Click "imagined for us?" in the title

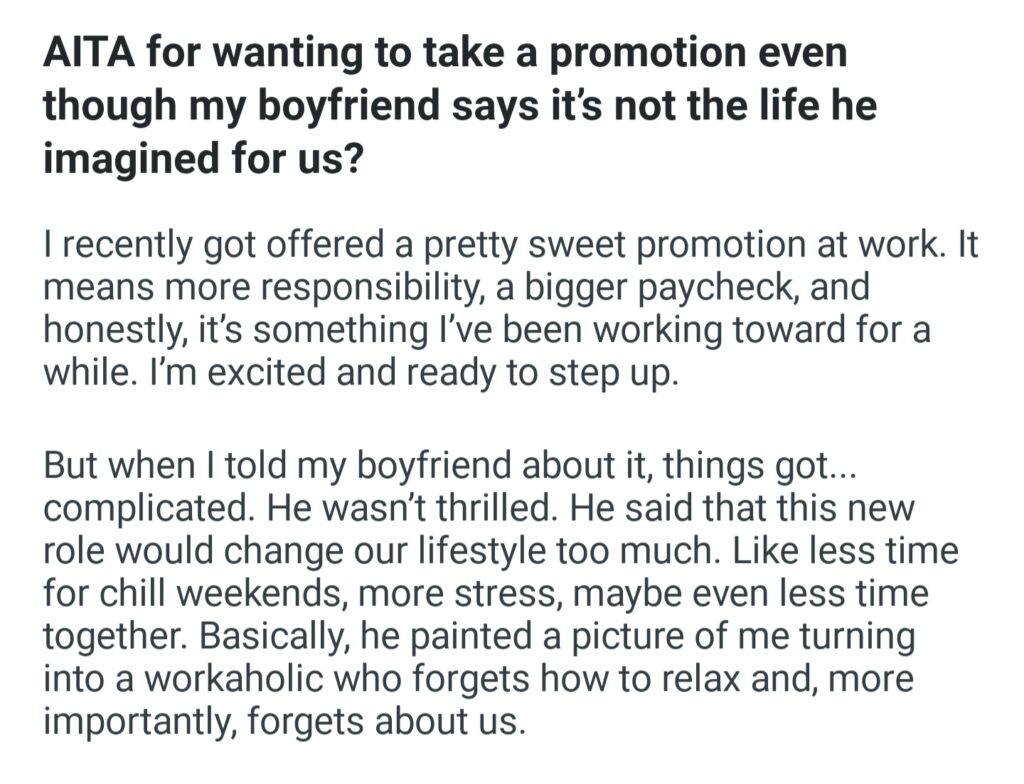pos(201,158)
